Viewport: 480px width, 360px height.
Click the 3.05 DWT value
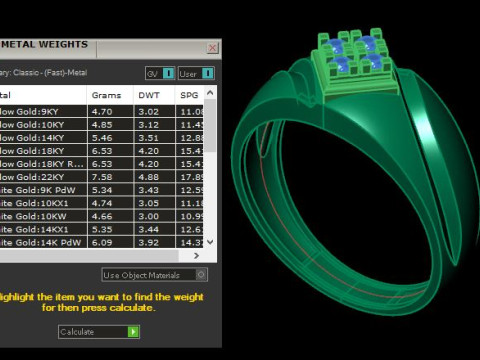coord(149,203)
